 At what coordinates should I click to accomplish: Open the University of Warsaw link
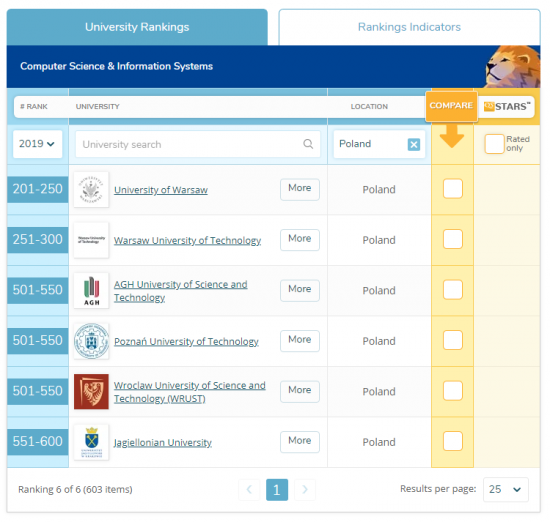(x=161, y=190)
